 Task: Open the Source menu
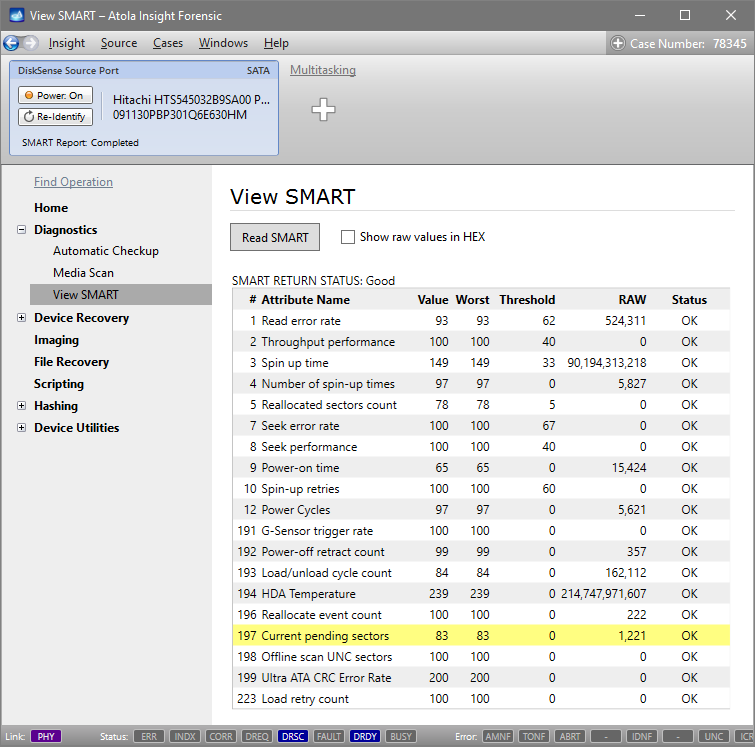(119, 43)
